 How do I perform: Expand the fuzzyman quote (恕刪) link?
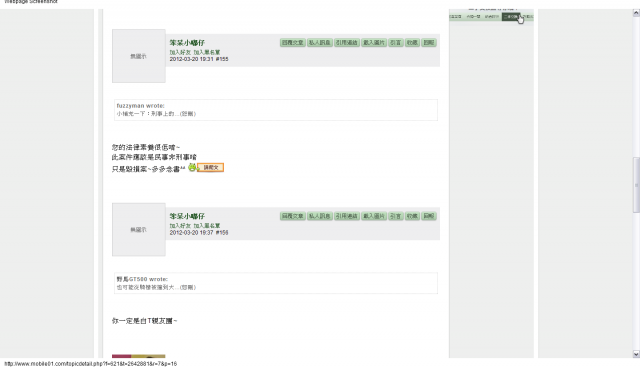pos(188,114)
